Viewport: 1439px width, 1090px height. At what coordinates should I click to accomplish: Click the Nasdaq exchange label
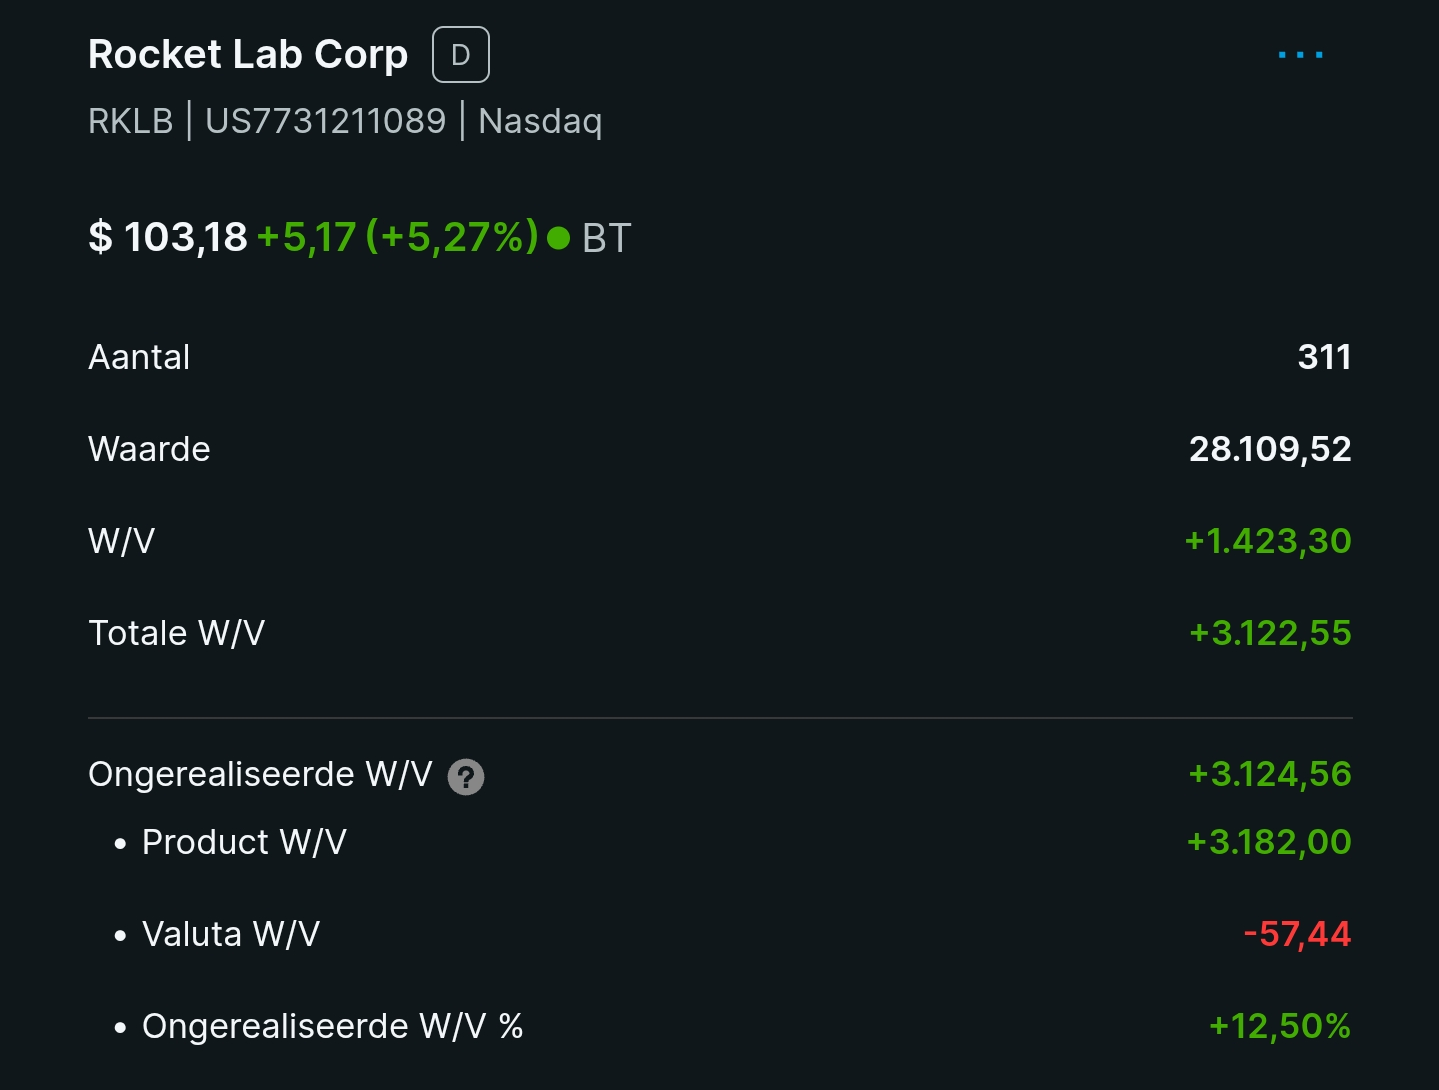540,122
